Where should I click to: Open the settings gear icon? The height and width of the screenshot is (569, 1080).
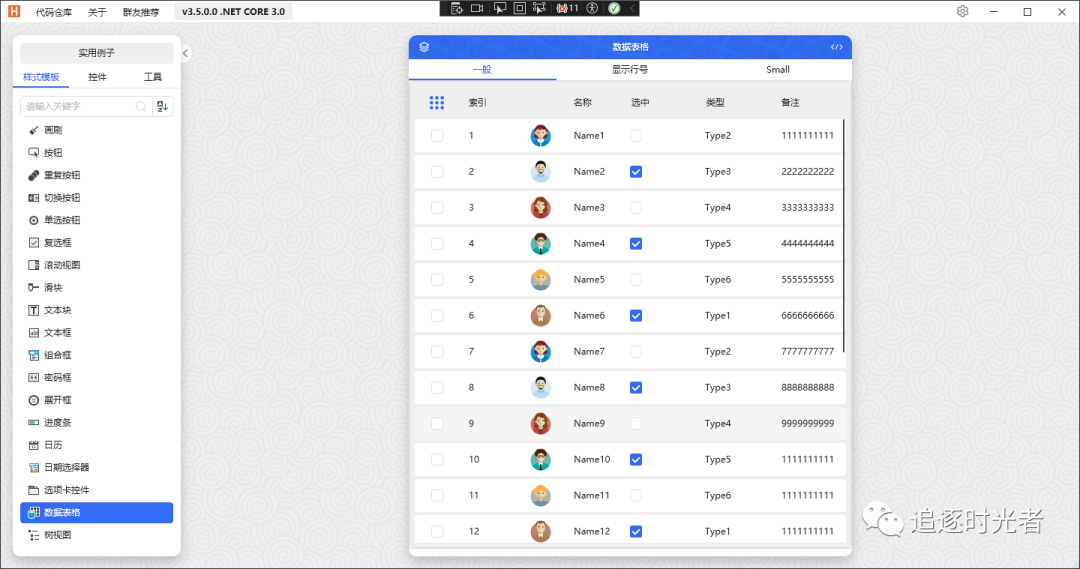click(962, 12)
